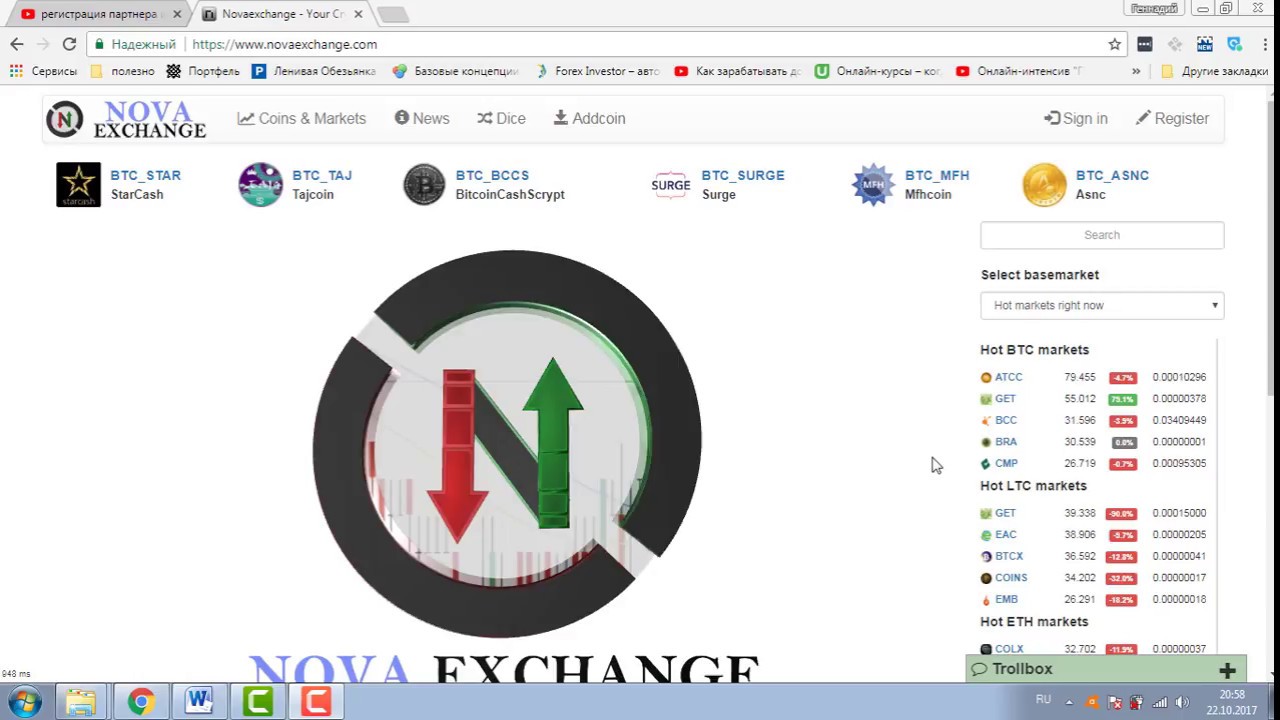
Task: Open the BTC_SURGE market link
Action: pyautogui.click(x=743, y=175)
